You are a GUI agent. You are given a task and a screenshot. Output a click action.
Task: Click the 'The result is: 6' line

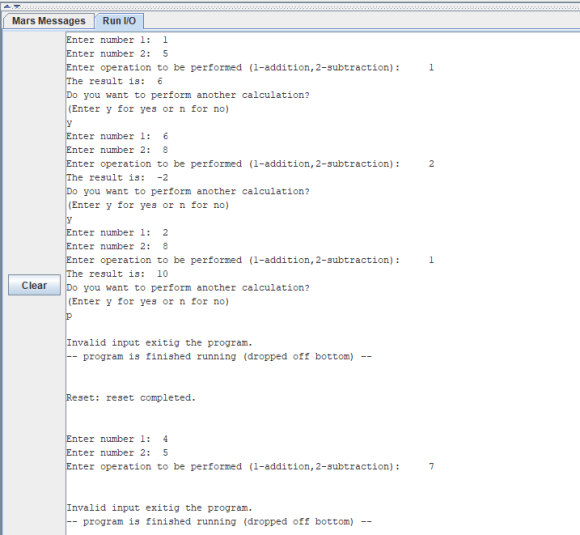pos(114,81)
